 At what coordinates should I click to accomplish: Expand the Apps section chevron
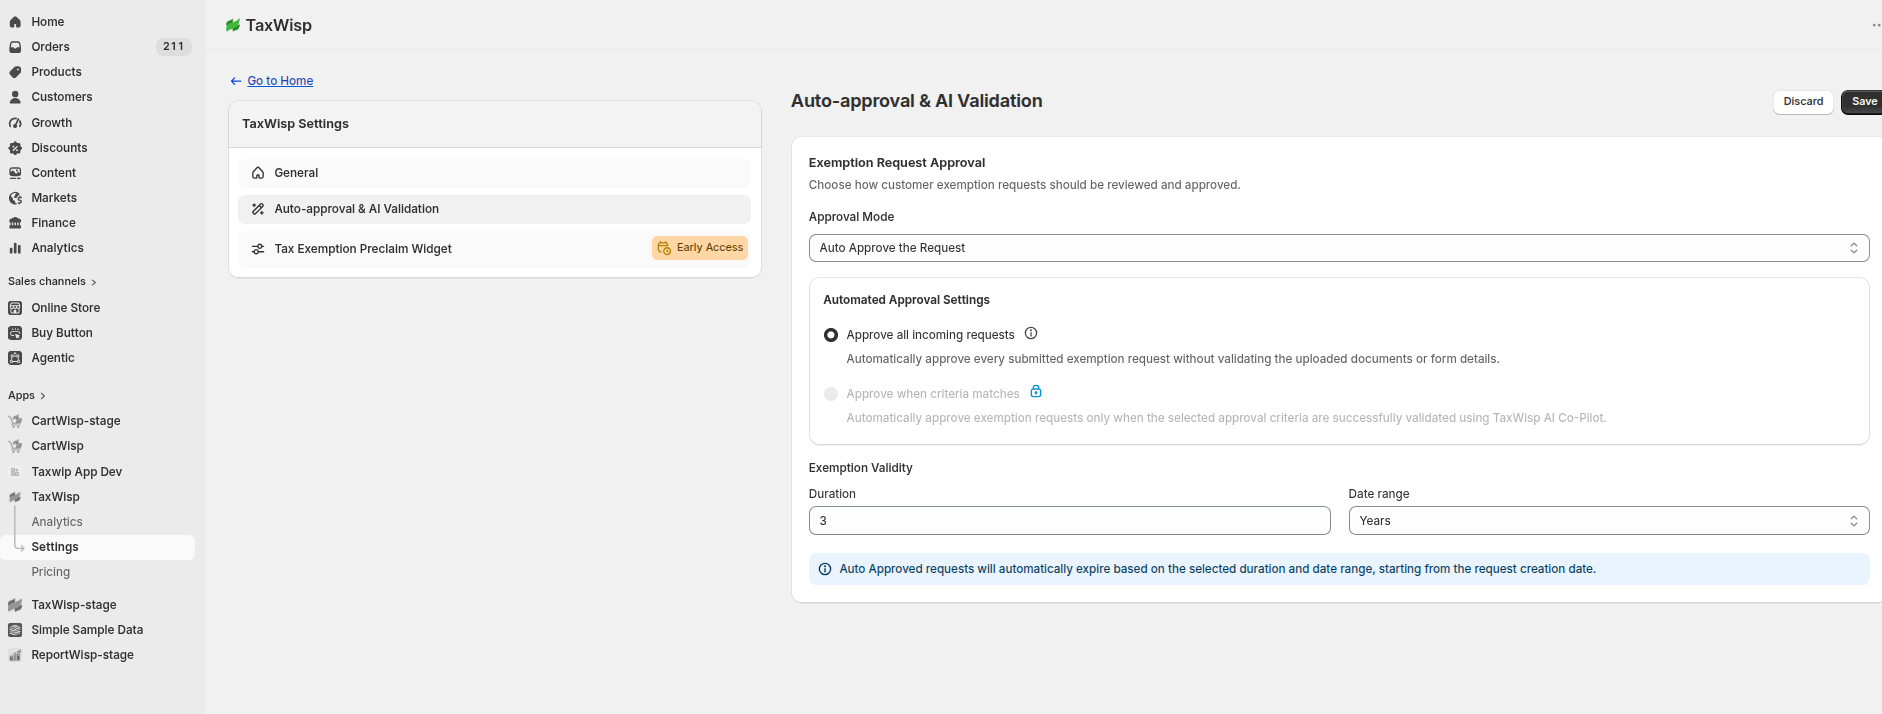[x=43, y=396]
